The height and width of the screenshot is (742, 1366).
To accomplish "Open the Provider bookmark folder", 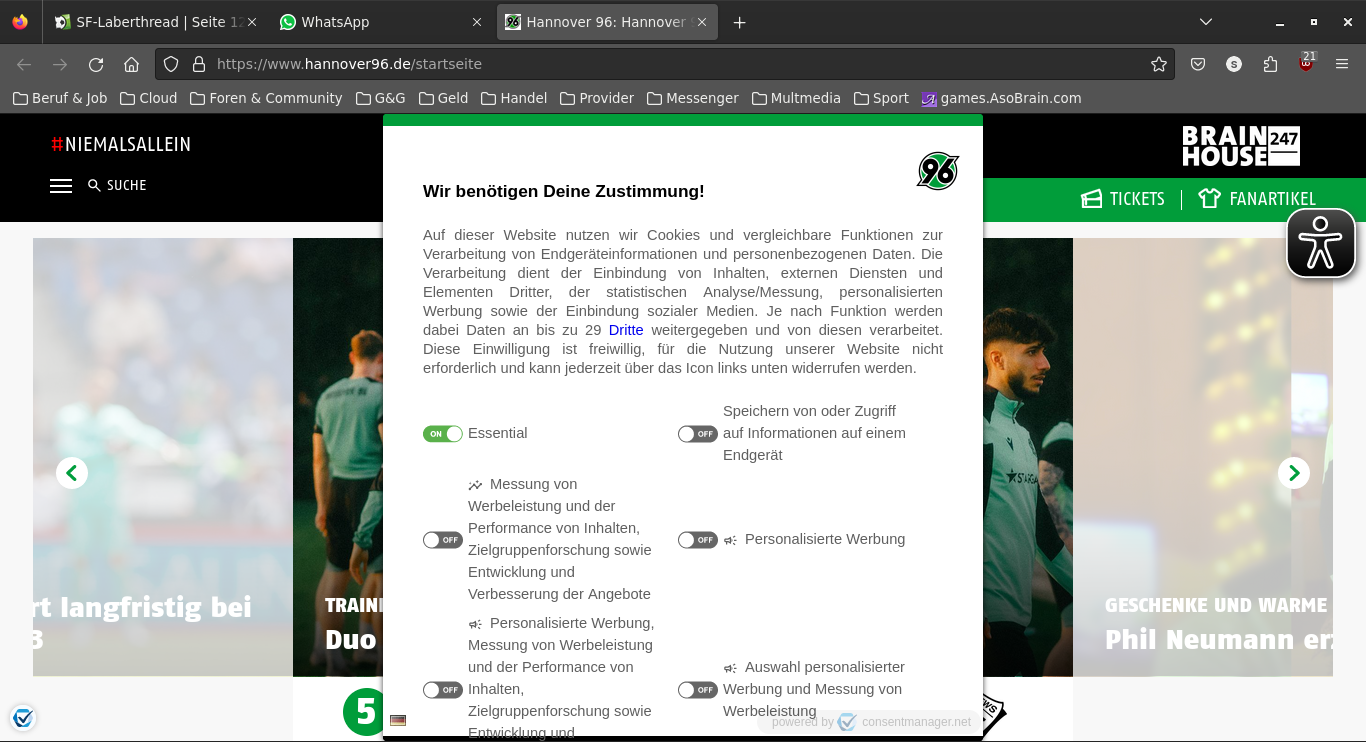I will coord(597,98).
